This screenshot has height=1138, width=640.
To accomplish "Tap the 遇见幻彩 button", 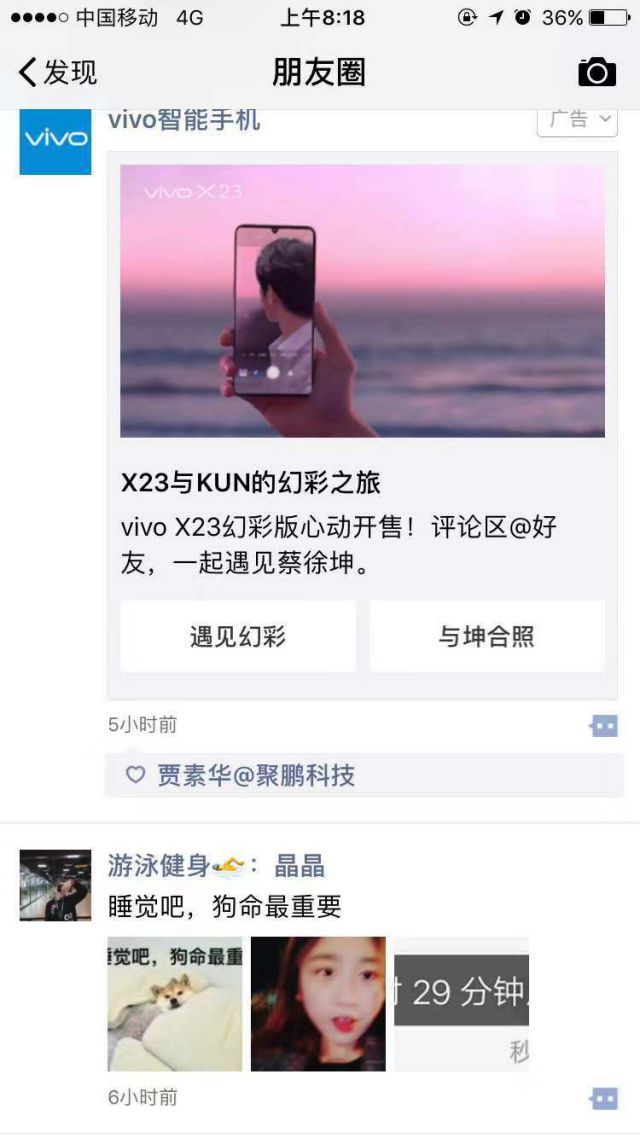I will click(x=238, y=636).
